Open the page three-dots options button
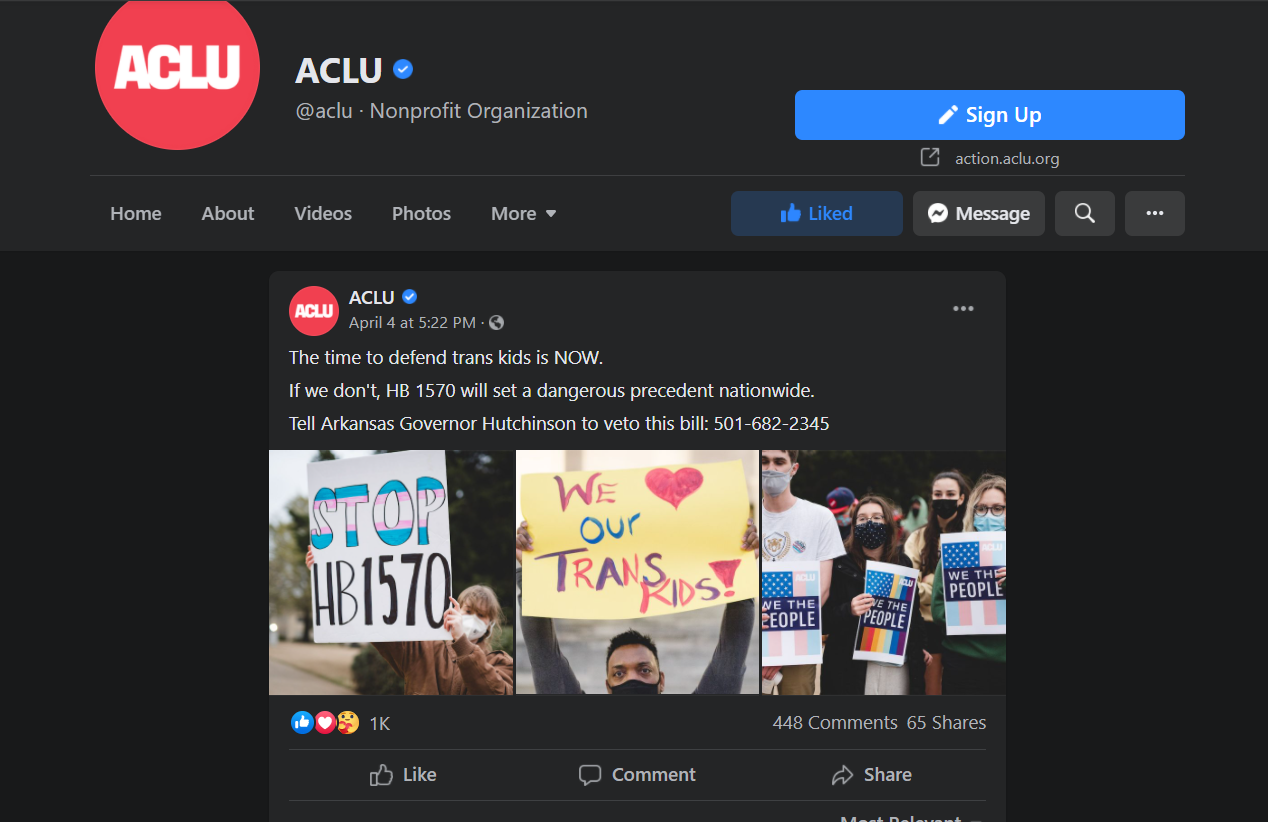This screenshot has height=822, width=1268. tap(1154, 213)
